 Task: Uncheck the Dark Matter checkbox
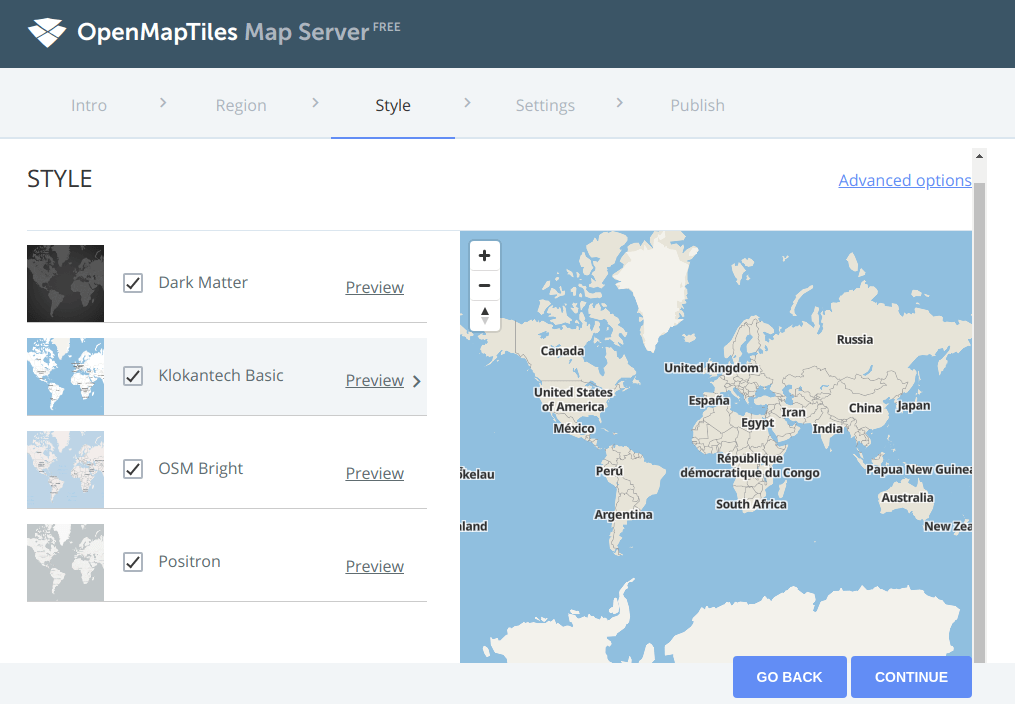point(133,283)
